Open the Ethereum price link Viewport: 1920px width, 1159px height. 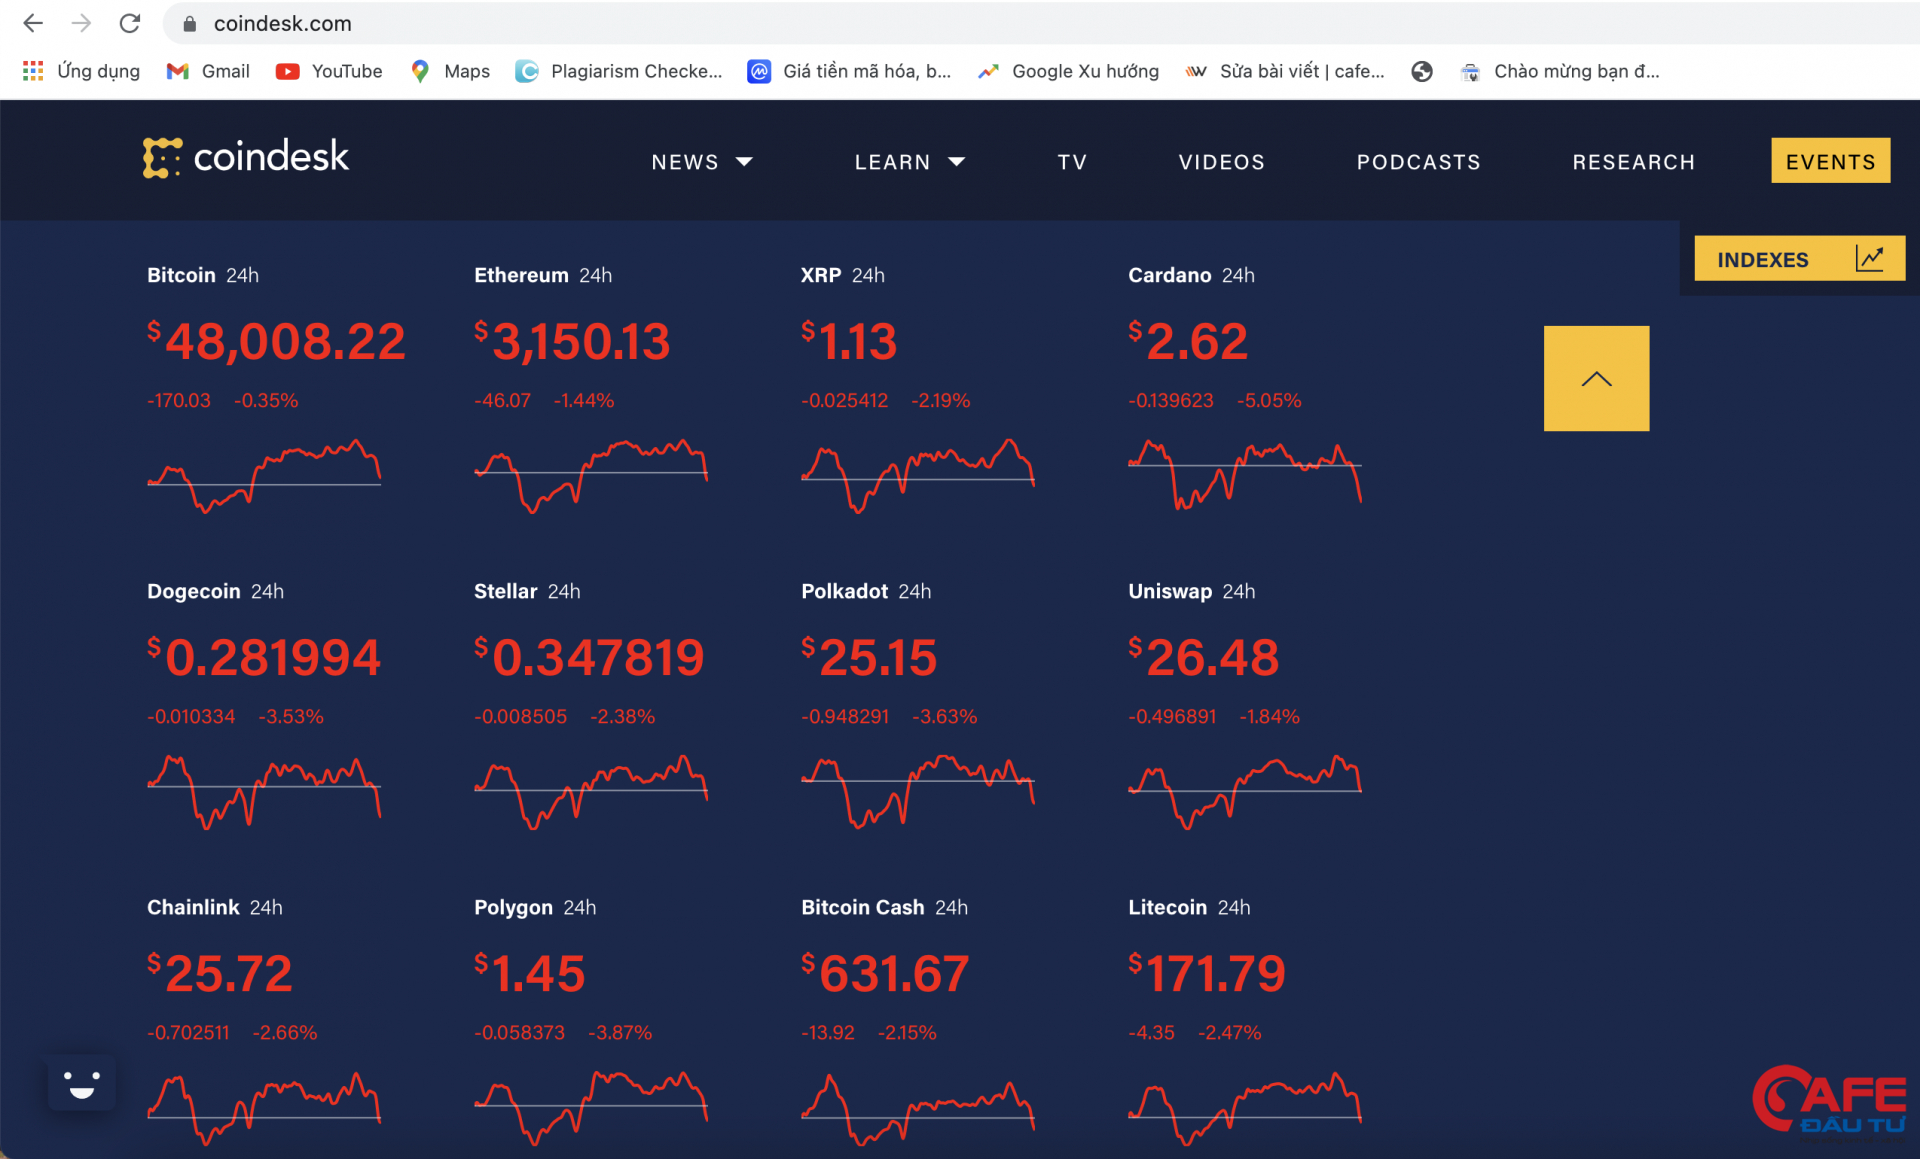[x=521, y=275]
